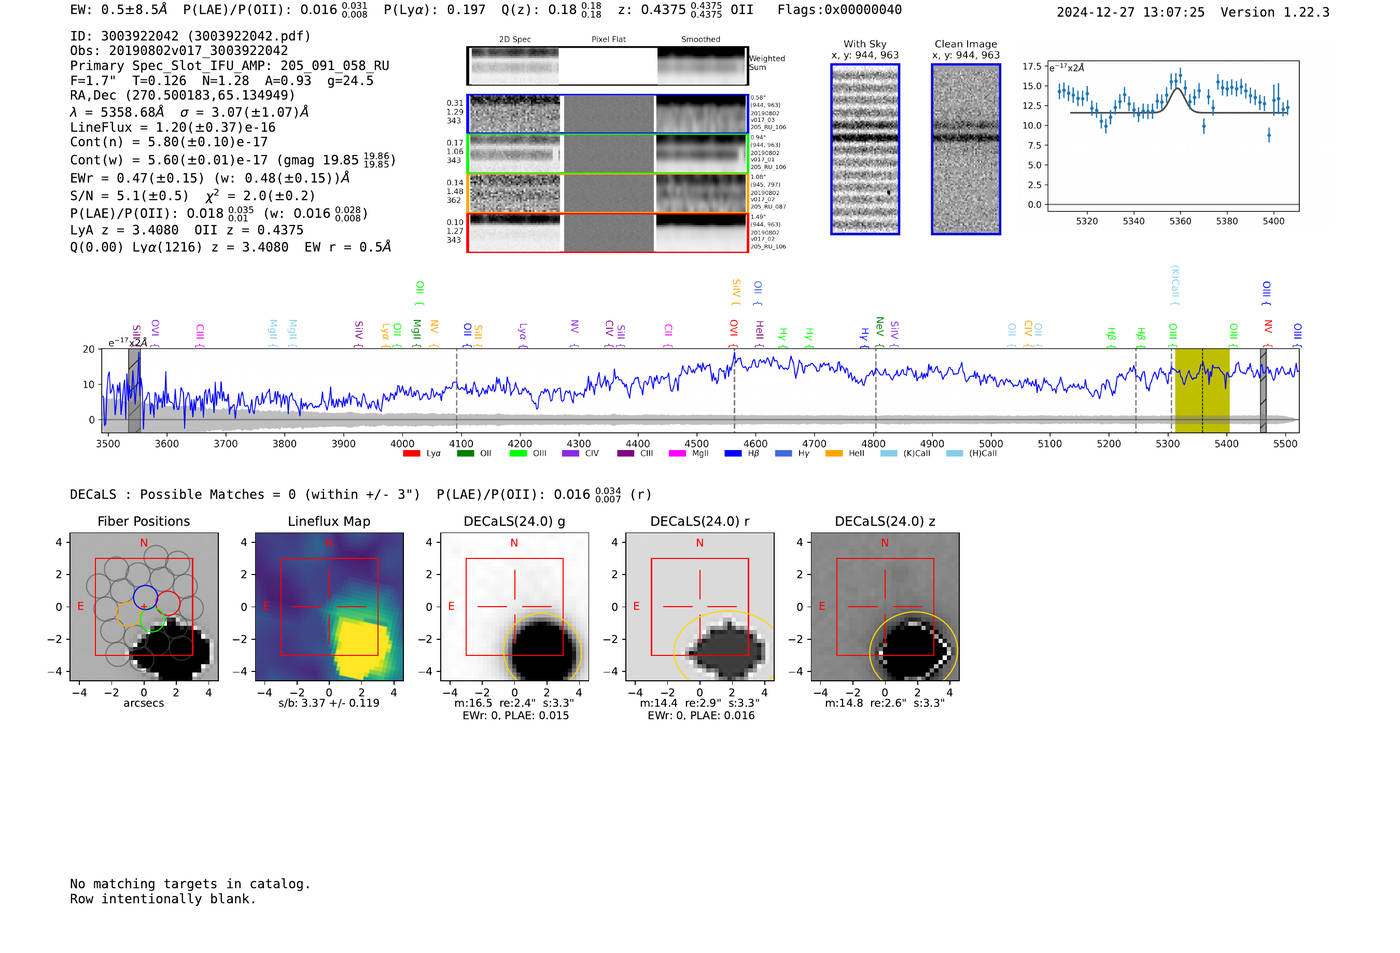The width and height of the screenshot is (1400, 953).
Task: Click the Flags:0x00000040 text
Action: tap(840, 10)
